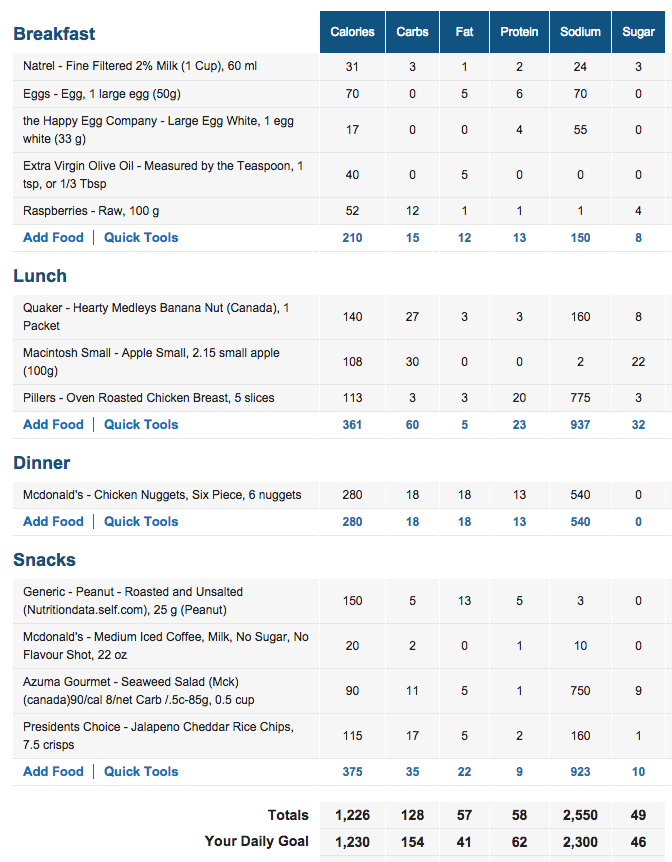
Task: Select the Happy Egg Company egg white entry
Action: click(158, 130)
